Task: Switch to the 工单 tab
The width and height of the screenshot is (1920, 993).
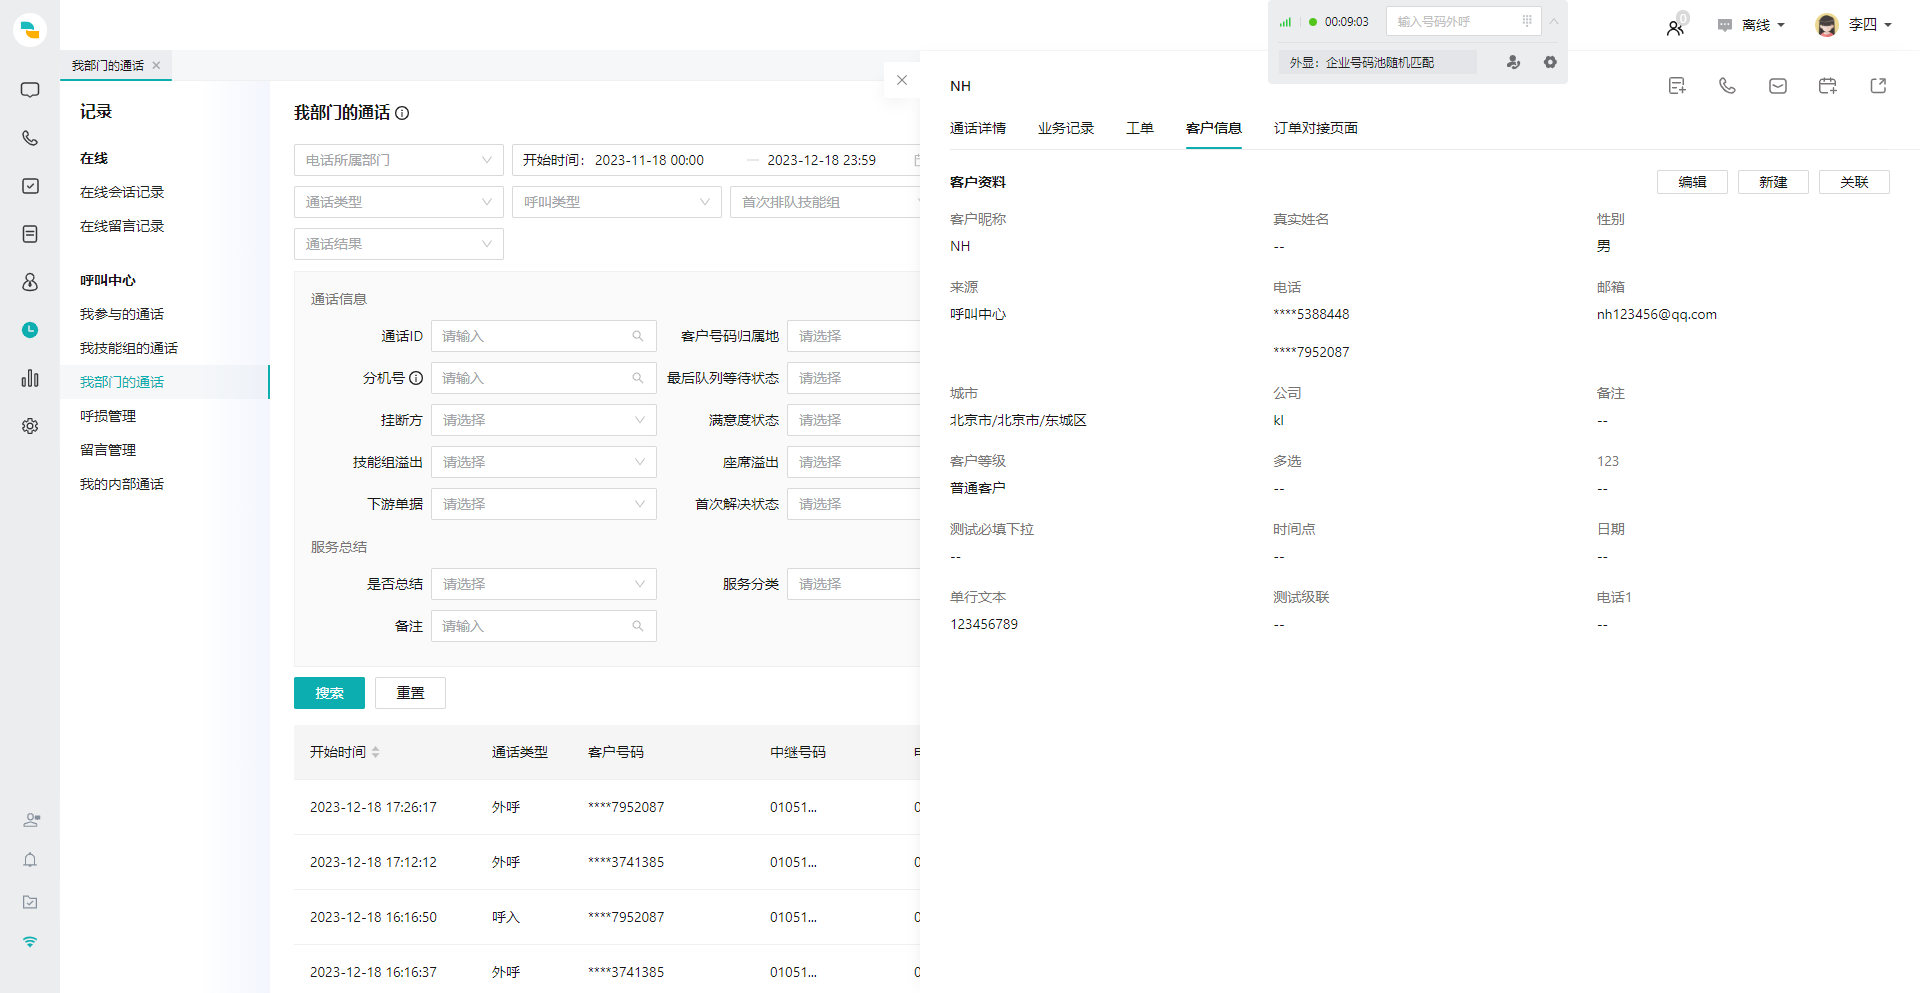Action: coord(1140,128)
